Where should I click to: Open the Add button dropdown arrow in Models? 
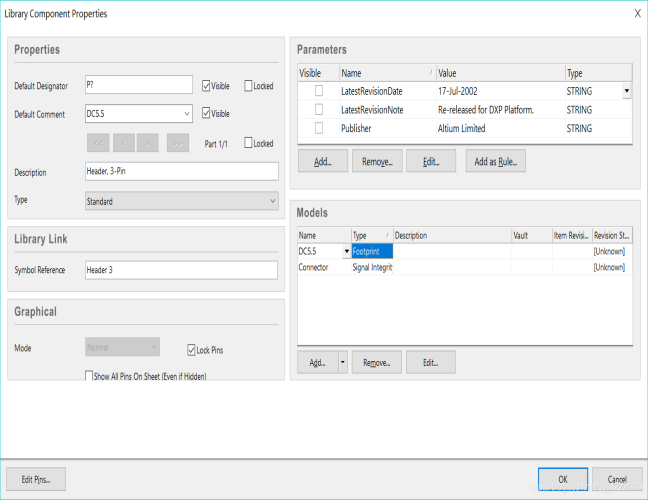tap(342, 362)
